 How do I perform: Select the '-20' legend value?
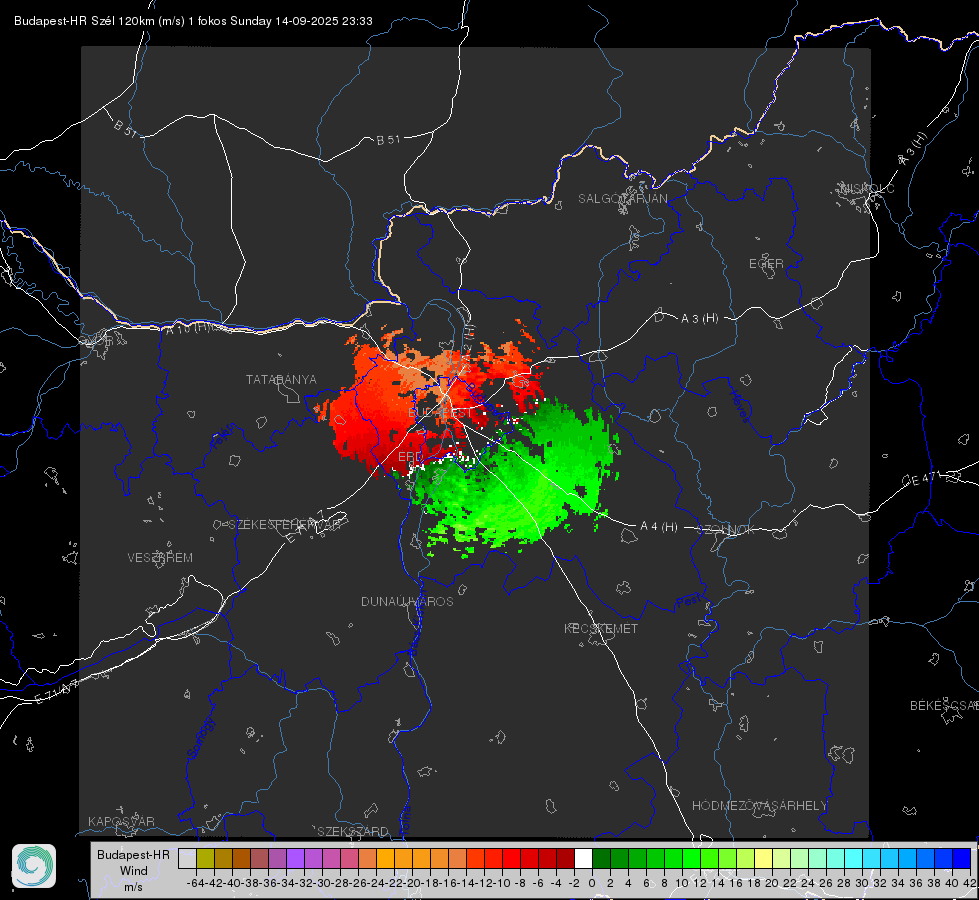coord(412,883)
